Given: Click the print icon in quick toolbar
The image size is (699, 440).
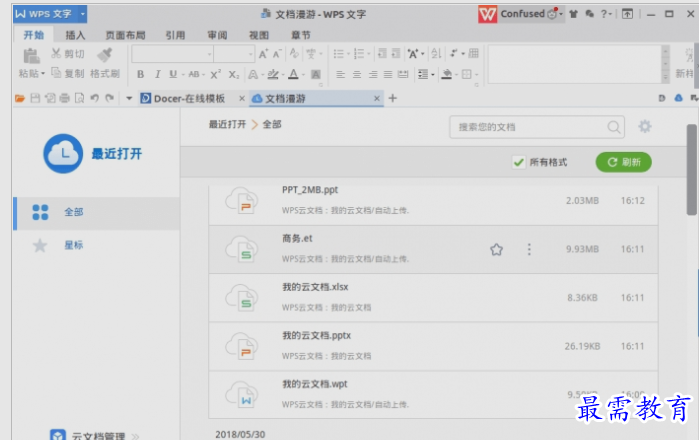Looking at the screenshot, I should click(65, 98).
